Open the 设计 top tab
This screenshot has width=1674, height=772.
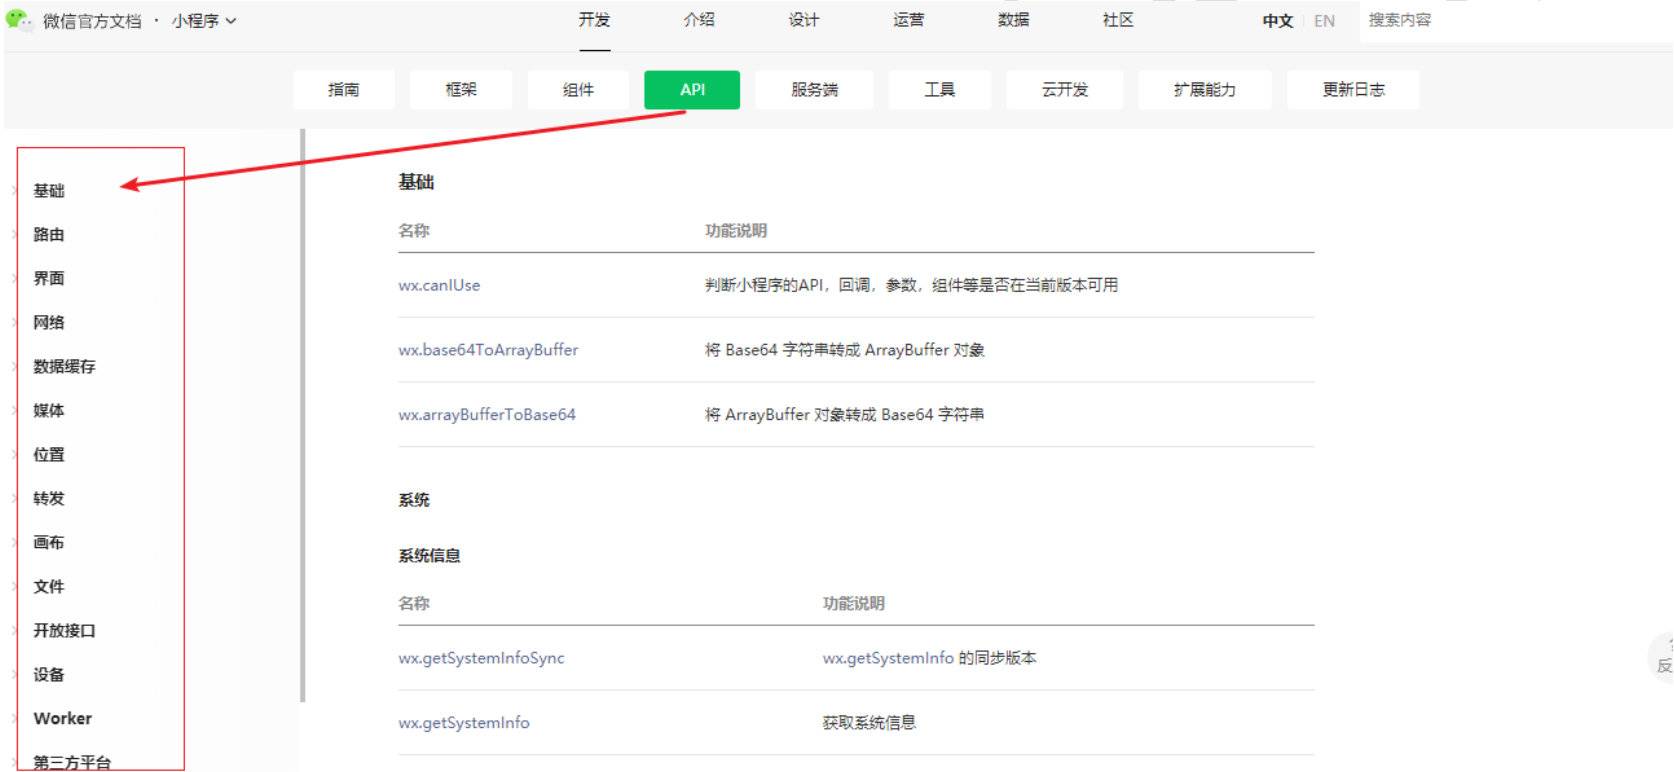point(804,20)
